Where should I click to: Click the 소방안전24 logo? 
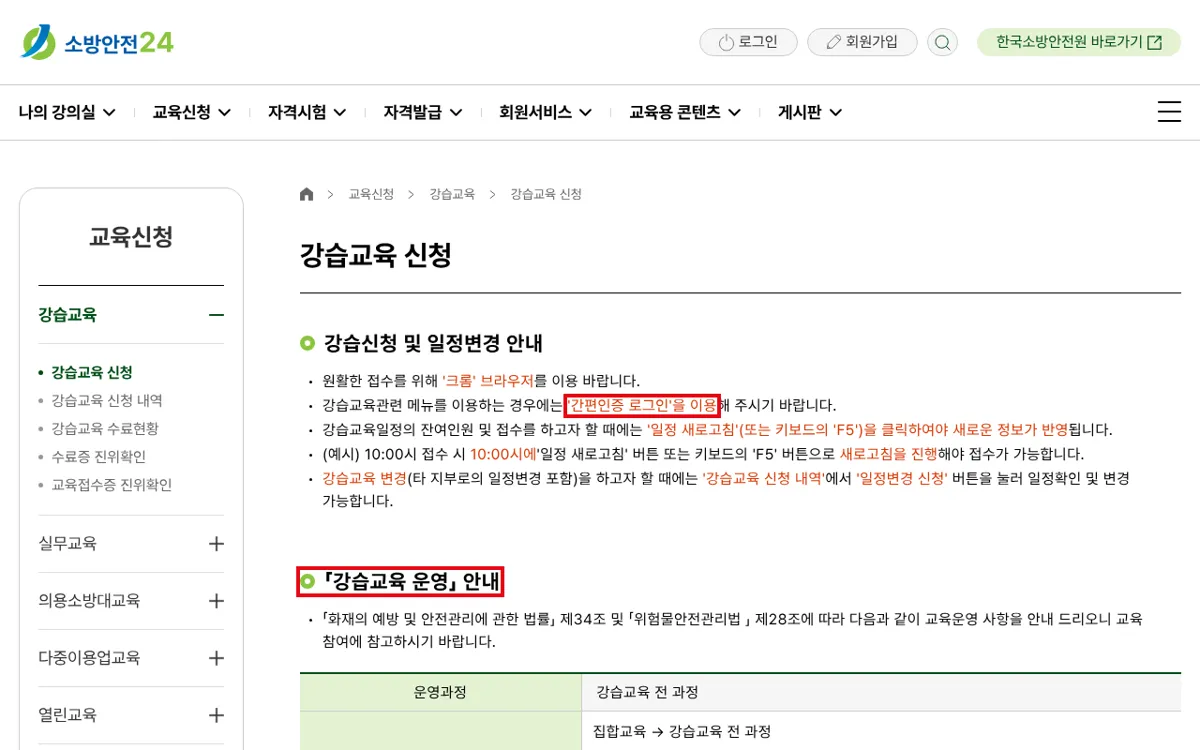97,42
